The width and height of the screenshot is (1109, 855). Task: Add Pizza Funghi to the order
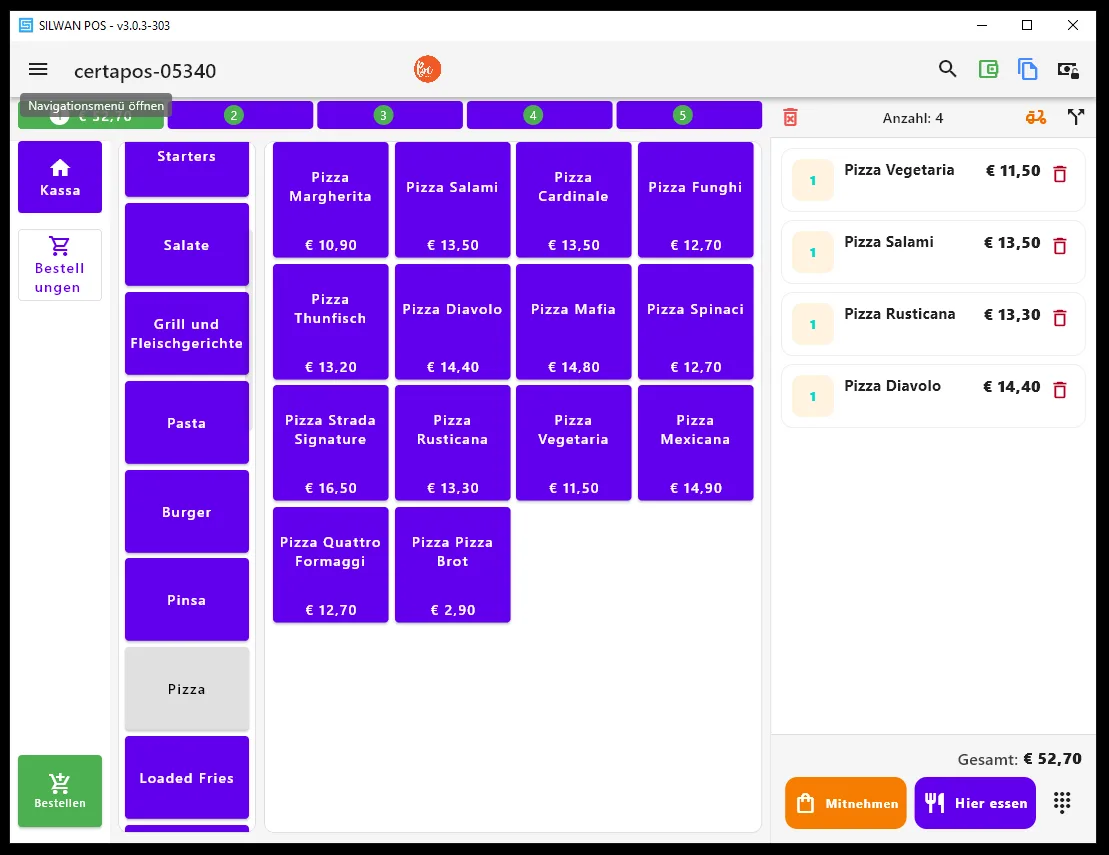point(695,200)
